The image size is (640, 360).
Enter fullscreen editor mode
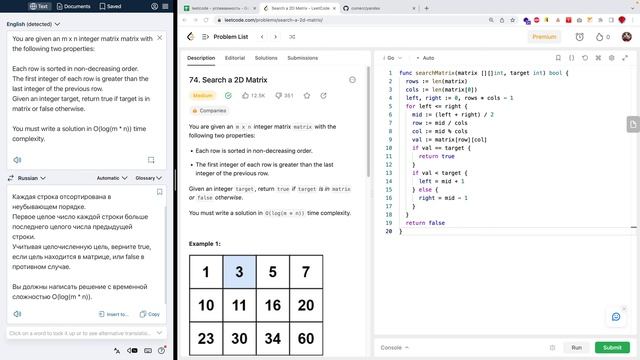coord(625,58)
